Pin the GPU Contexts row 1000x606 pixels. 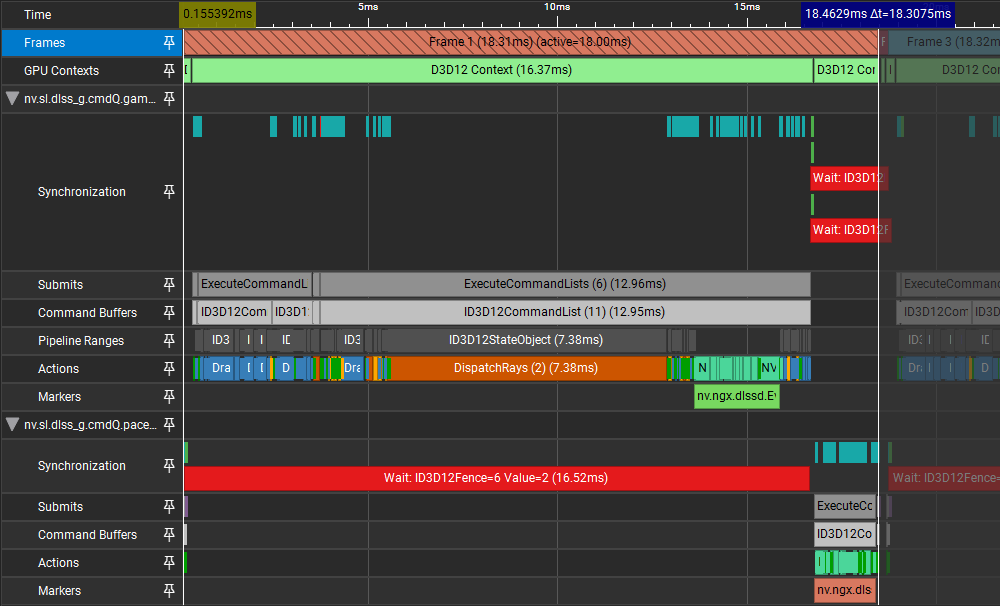[169, 71]
